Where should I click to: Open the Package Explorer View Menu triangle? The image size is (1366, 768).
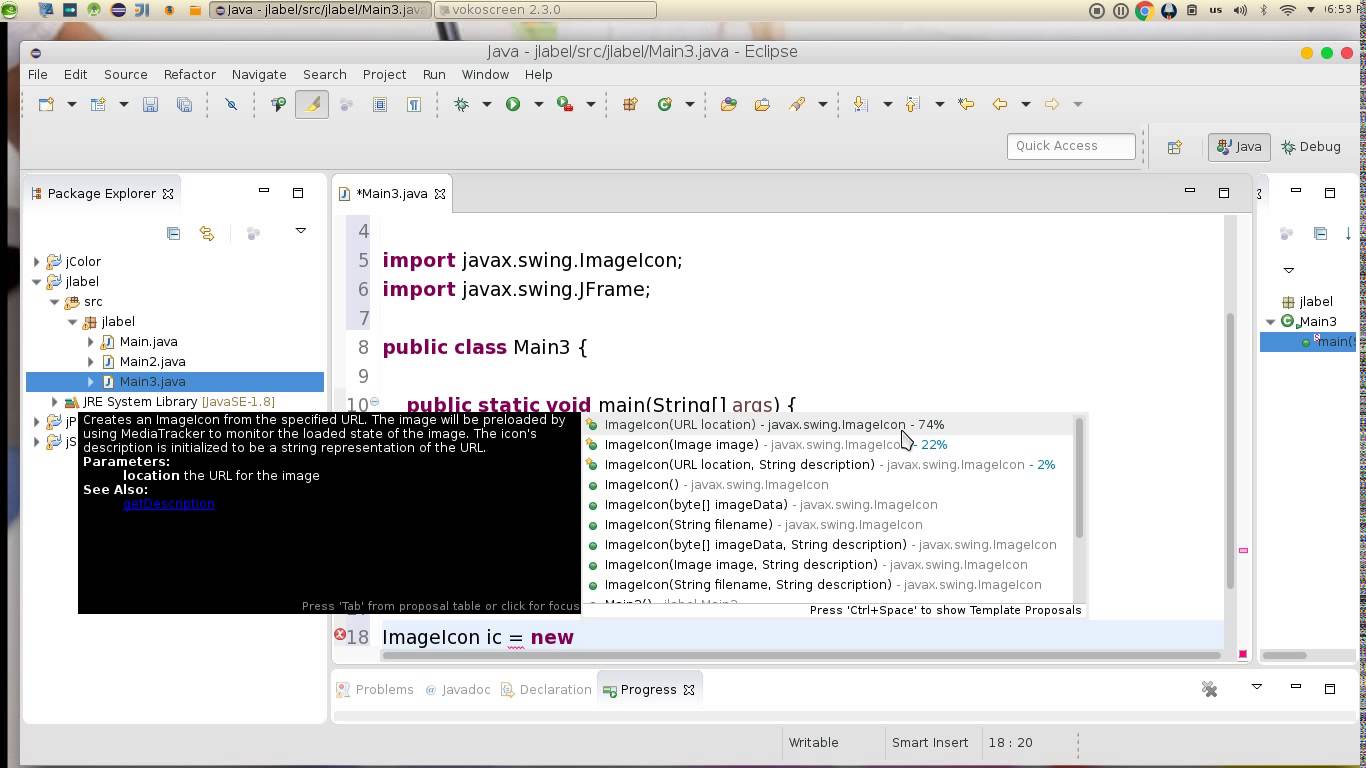click(x=300, y=232)
